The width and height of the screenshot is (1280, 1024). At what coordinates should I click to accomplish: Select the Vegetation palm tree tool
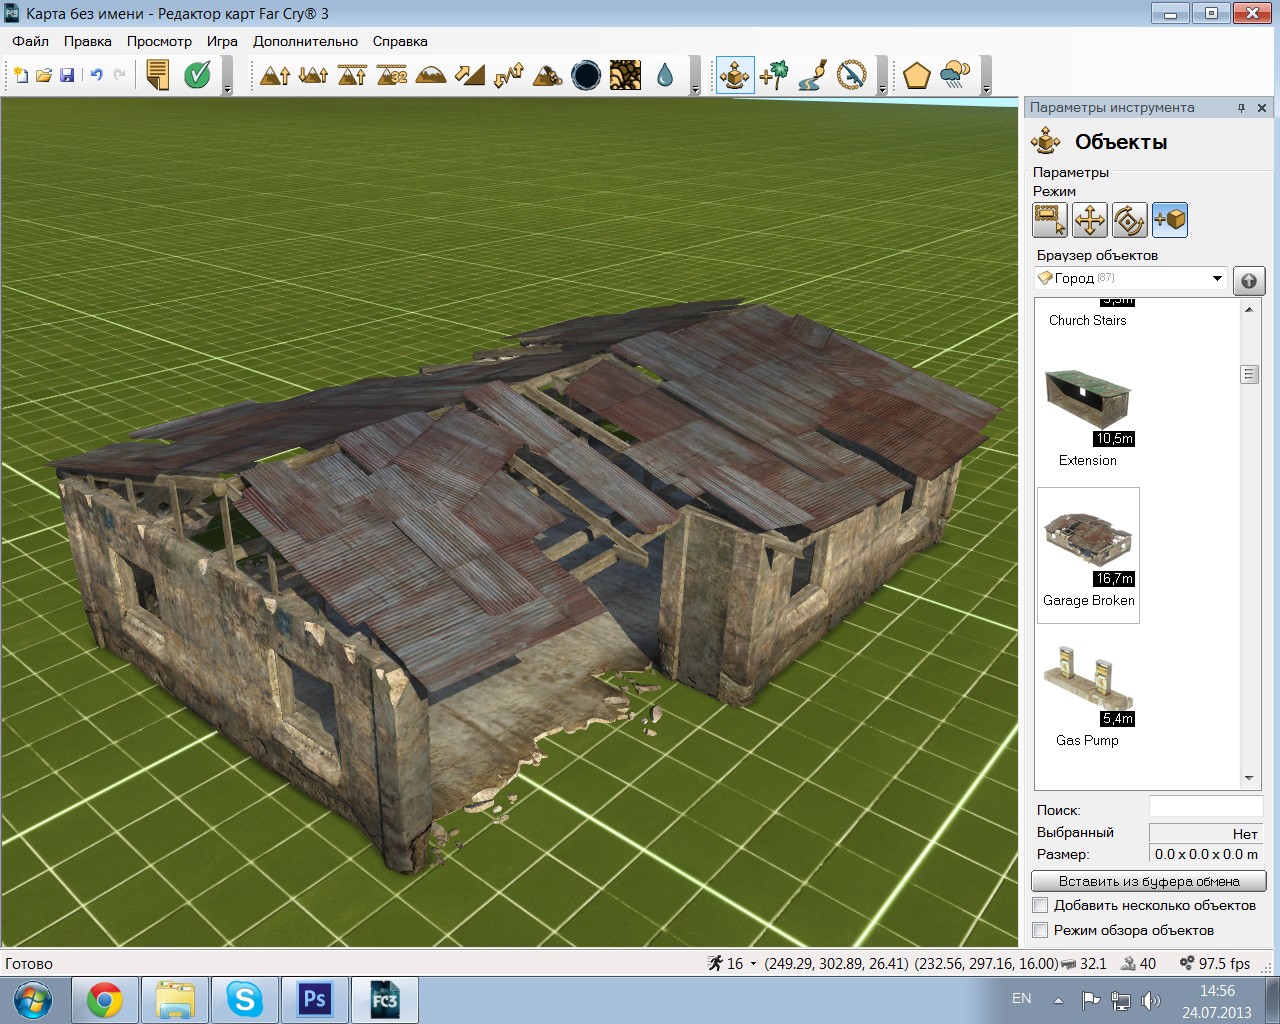tap(774, 75)
